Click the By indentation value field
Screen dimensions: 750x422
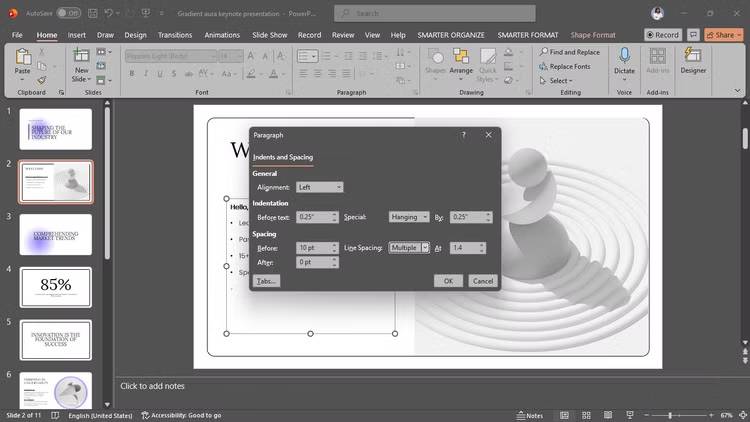point(471,217)
